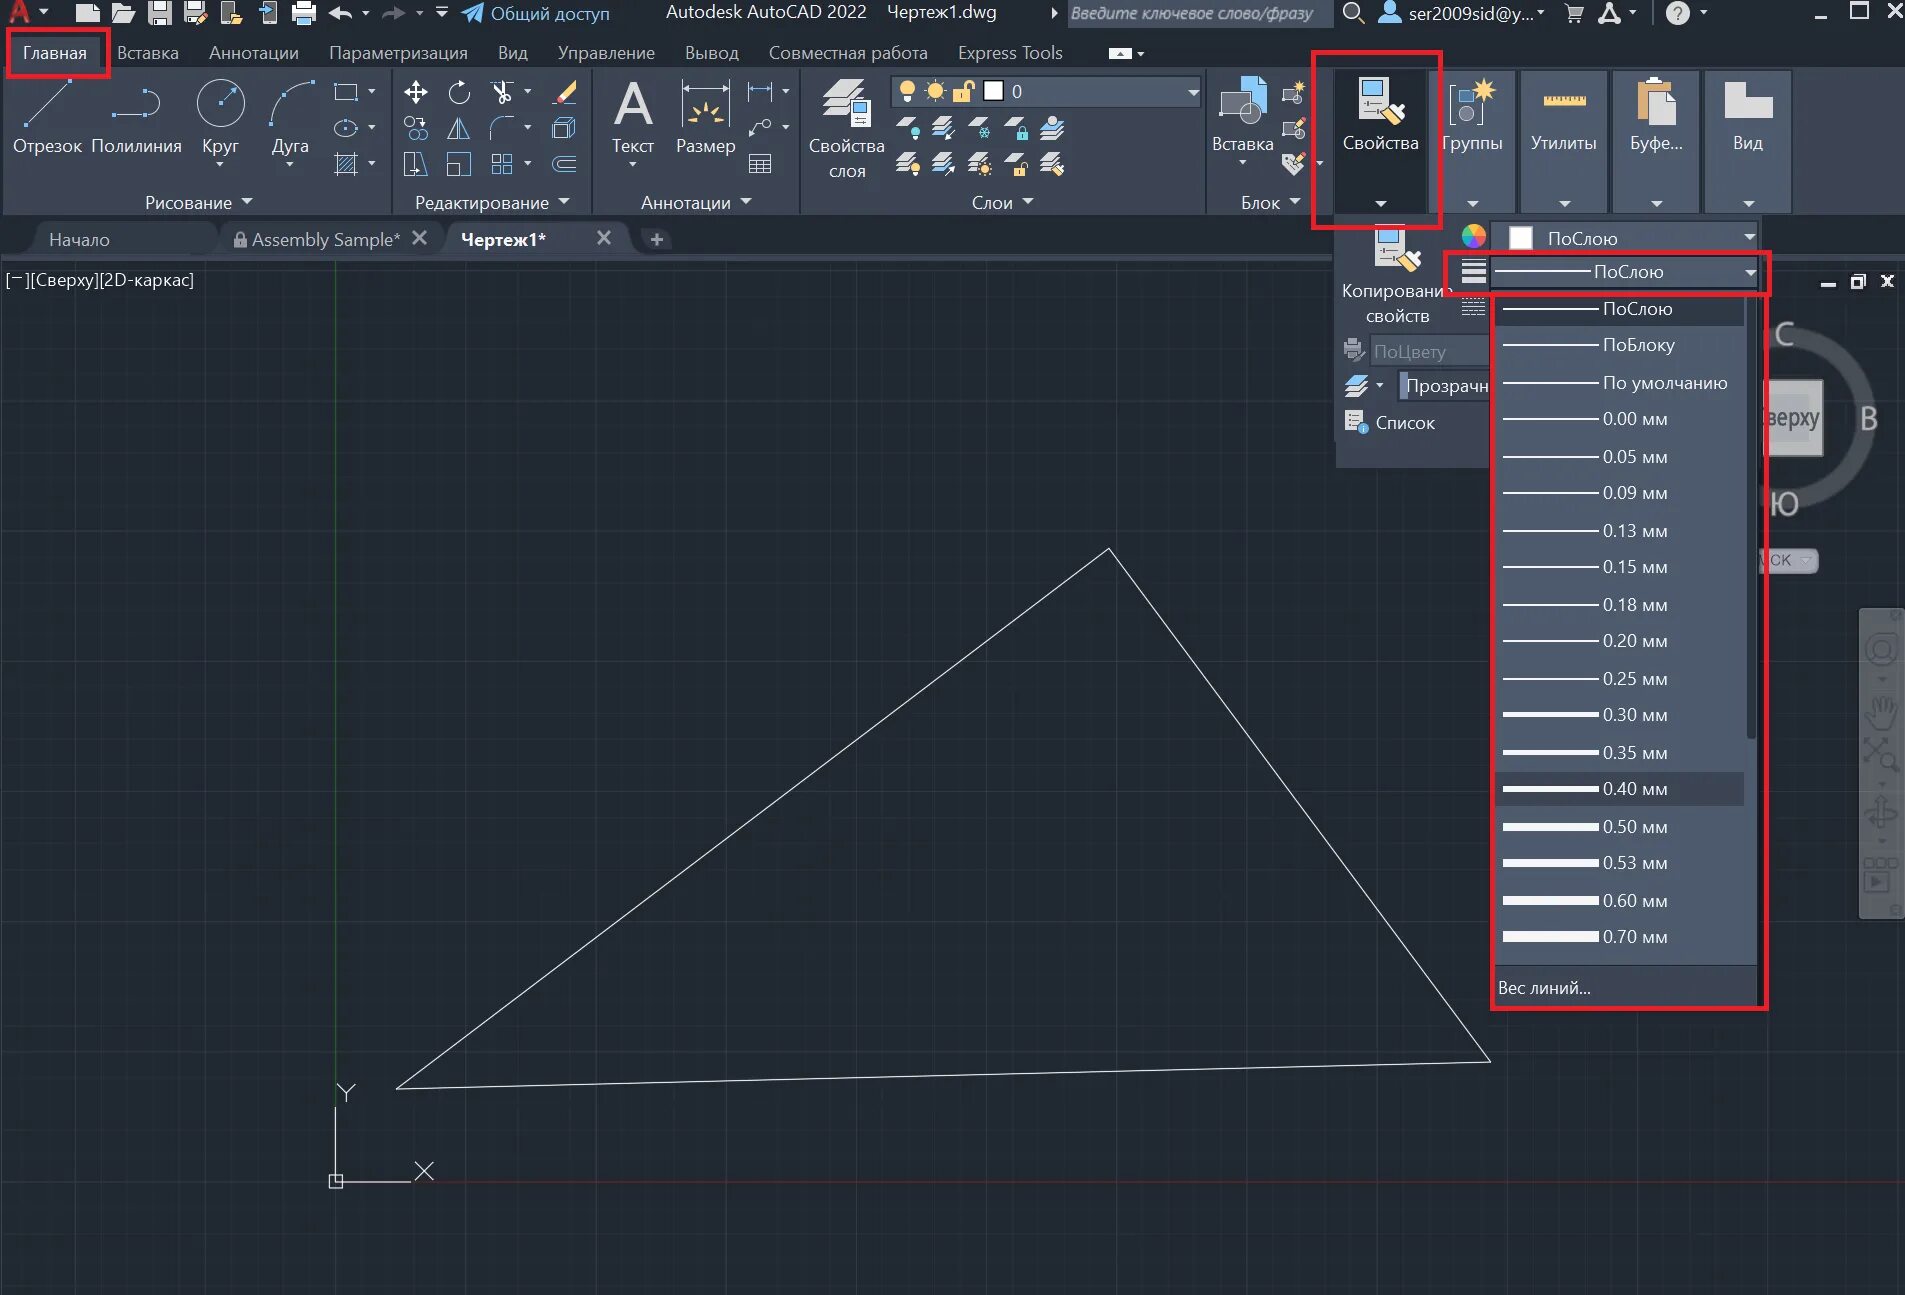The image size is (1905, 1295).
Task: Expand the Блок panel
Action: click(x=1271, y=202)
